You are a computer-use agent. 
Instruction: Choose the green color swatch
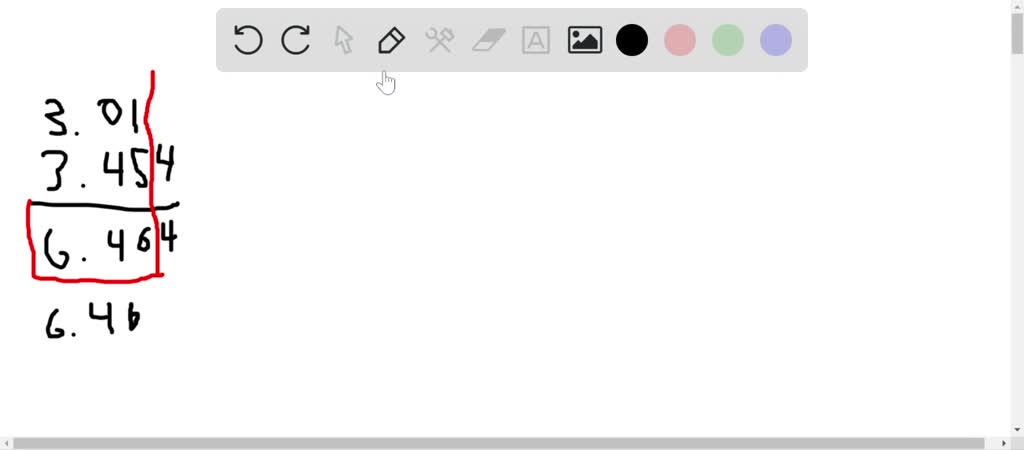728,40
